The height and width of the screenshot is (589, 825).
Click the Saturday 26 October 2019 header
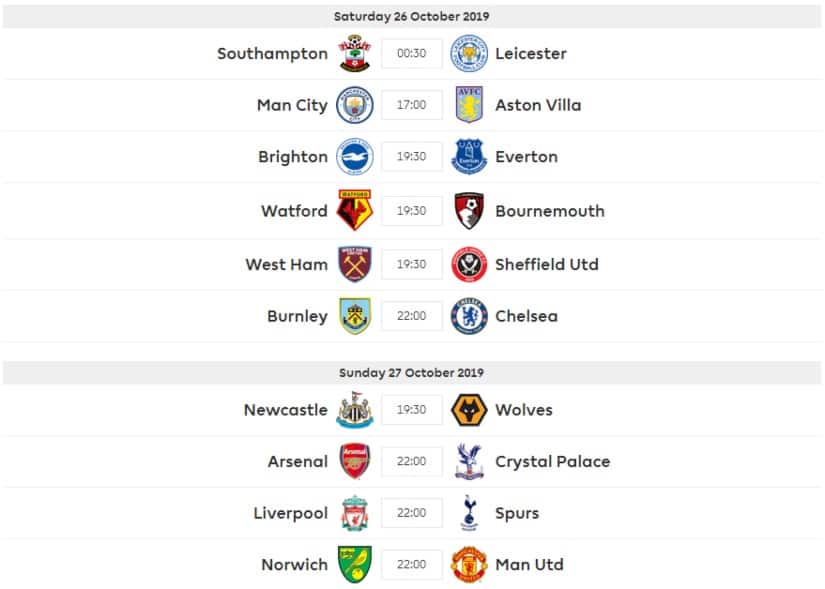click(x=412, y=16)
